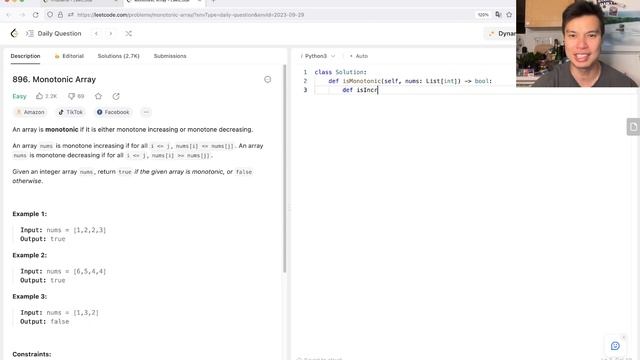Screen dimensions: 640x360
Task: Click the site lock icon
Action: click(60, 15)
